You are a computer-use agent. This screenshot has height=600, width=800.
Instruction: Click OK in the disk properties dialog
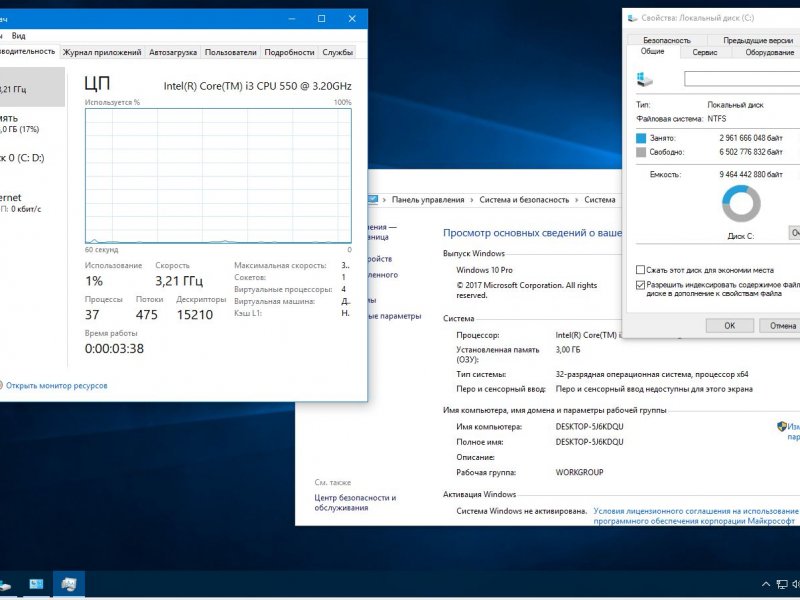tap(730, 326)
